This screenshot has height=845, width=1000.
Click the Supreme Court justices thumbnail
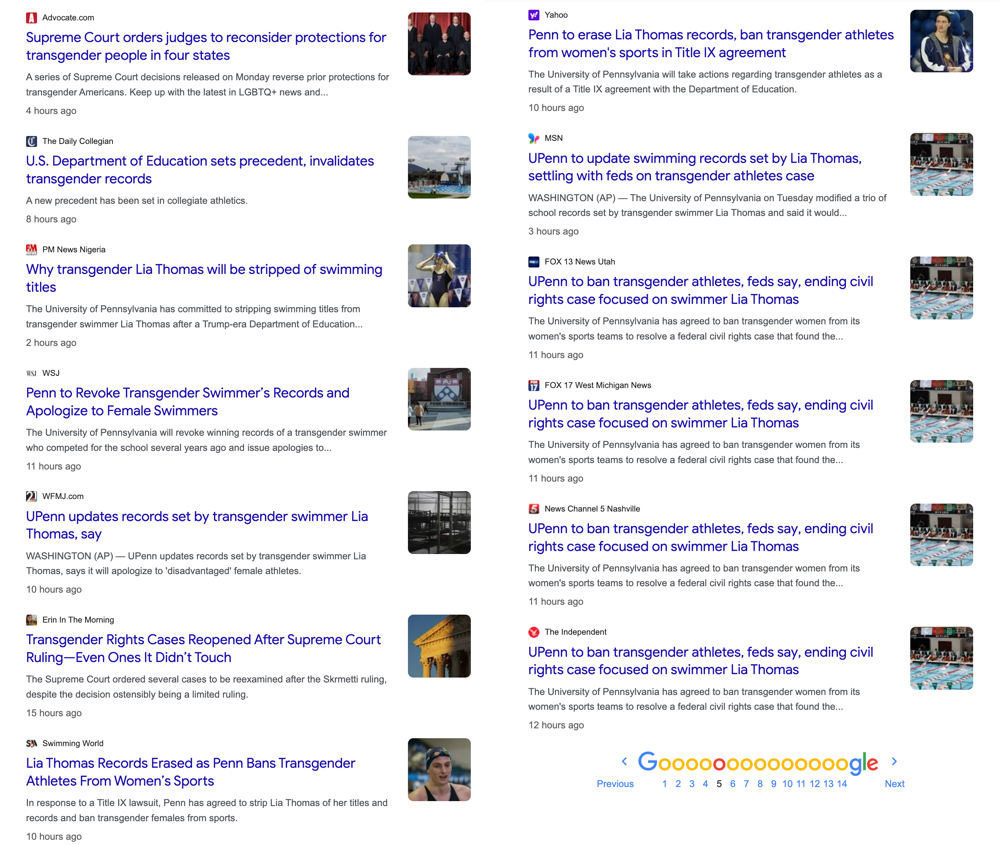click(x=439, y=44)
